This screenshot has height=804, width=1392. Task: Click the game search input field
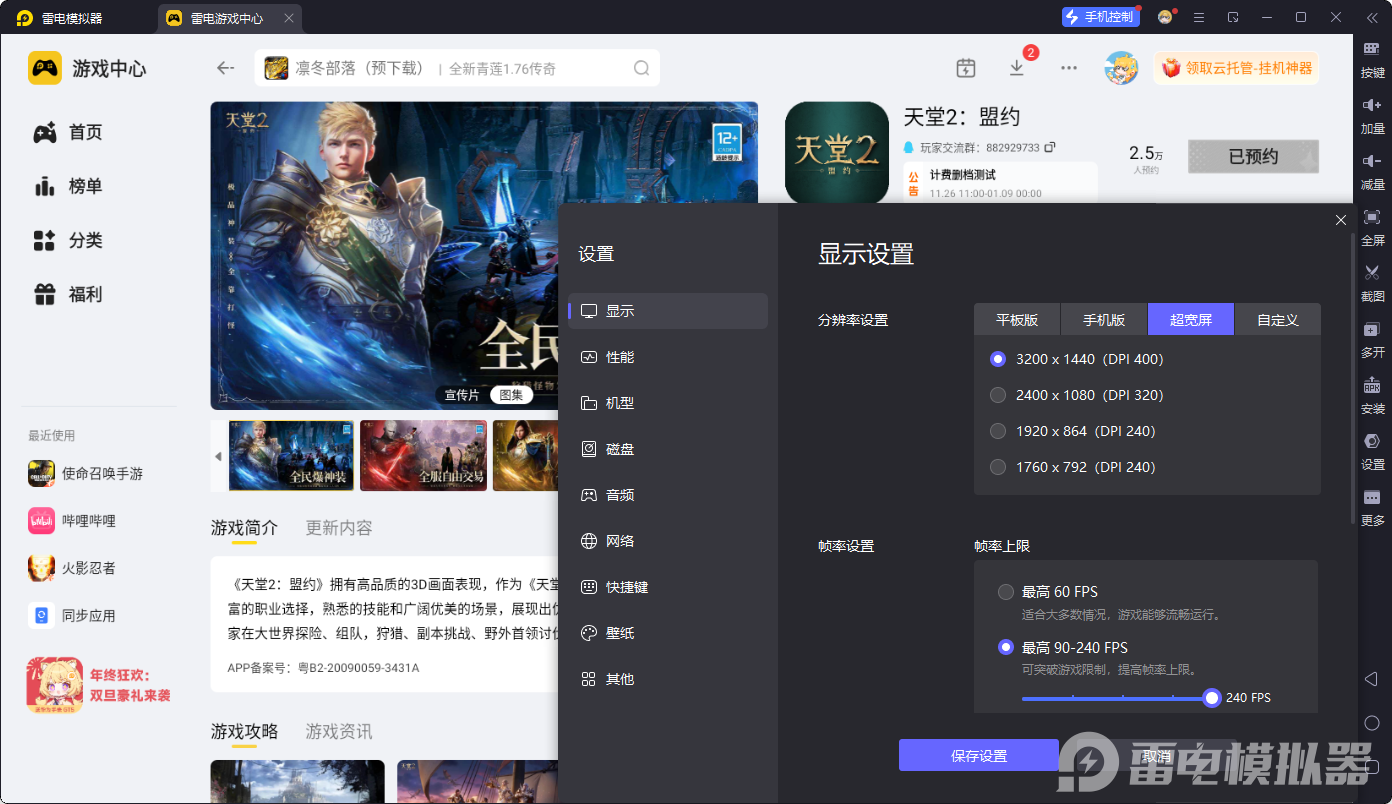457,68
